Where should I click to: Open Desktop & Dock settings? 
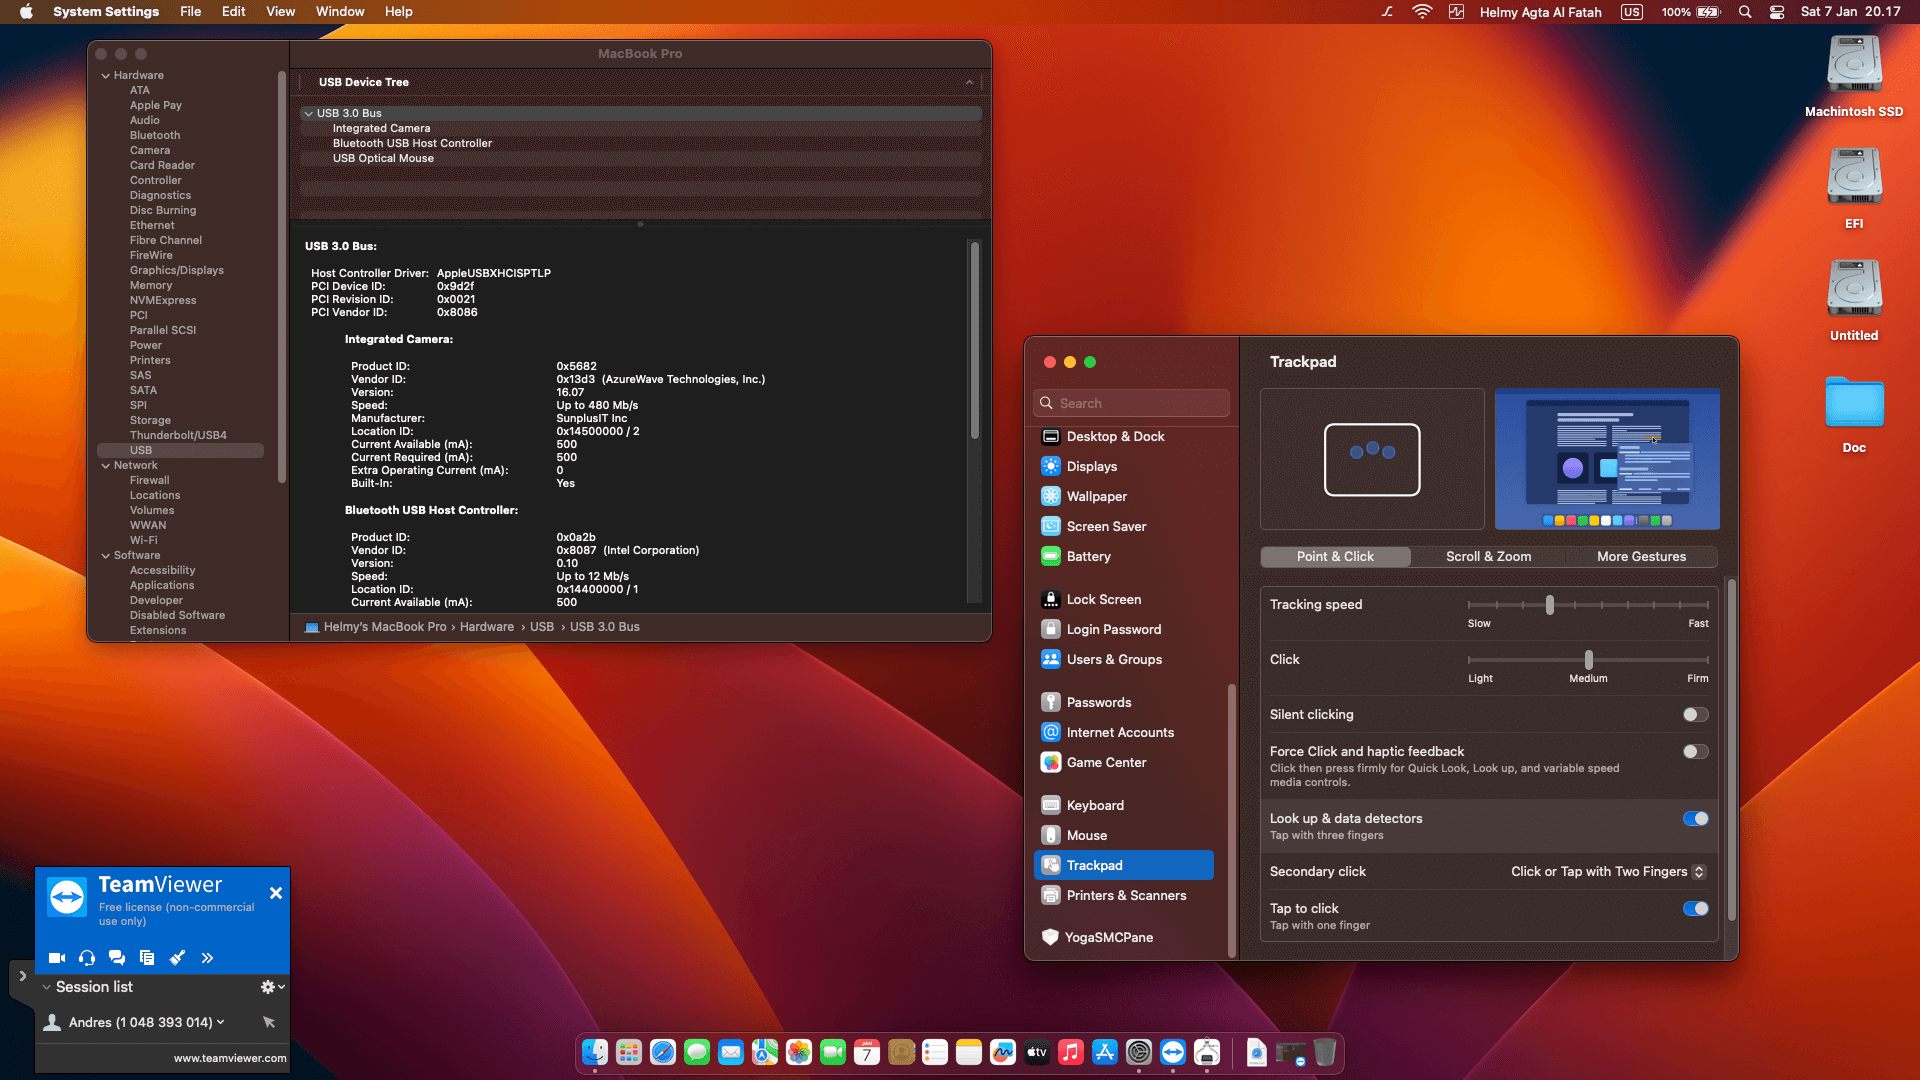tap(1115, 436)
